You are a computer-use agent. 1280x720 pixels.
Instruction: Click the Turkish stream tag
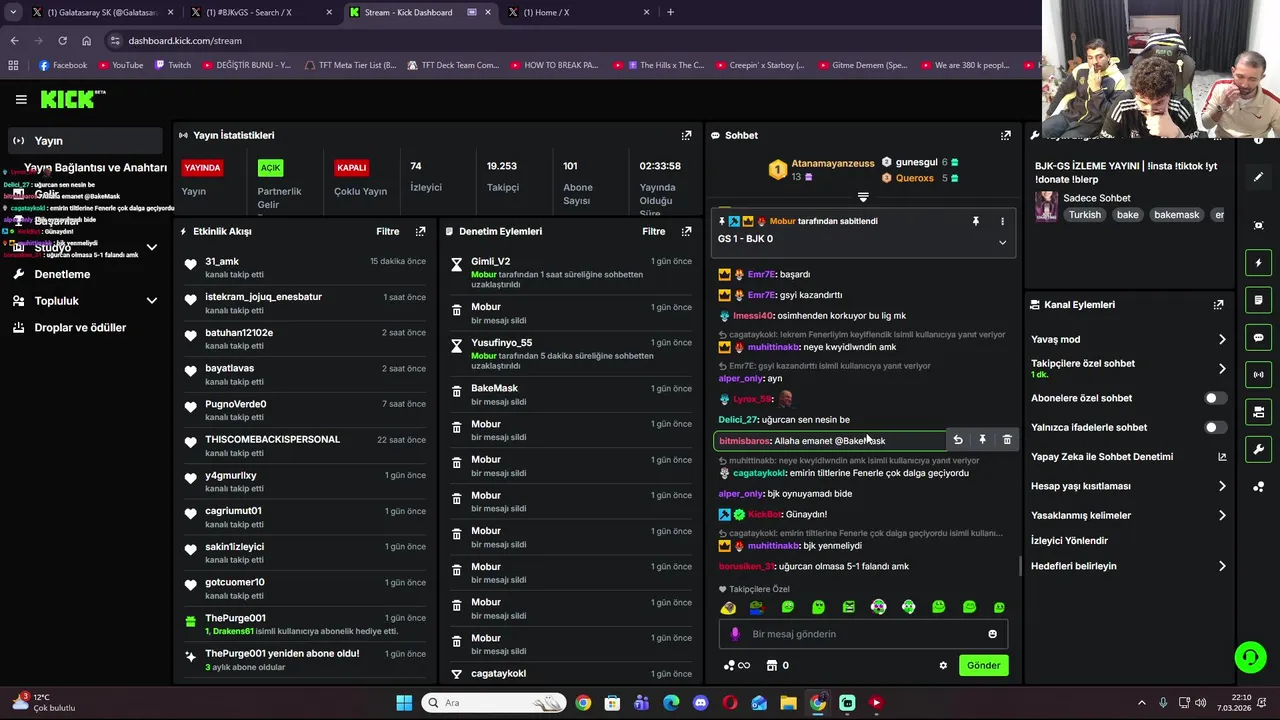pyautogui.click(x=1084, y=215)
